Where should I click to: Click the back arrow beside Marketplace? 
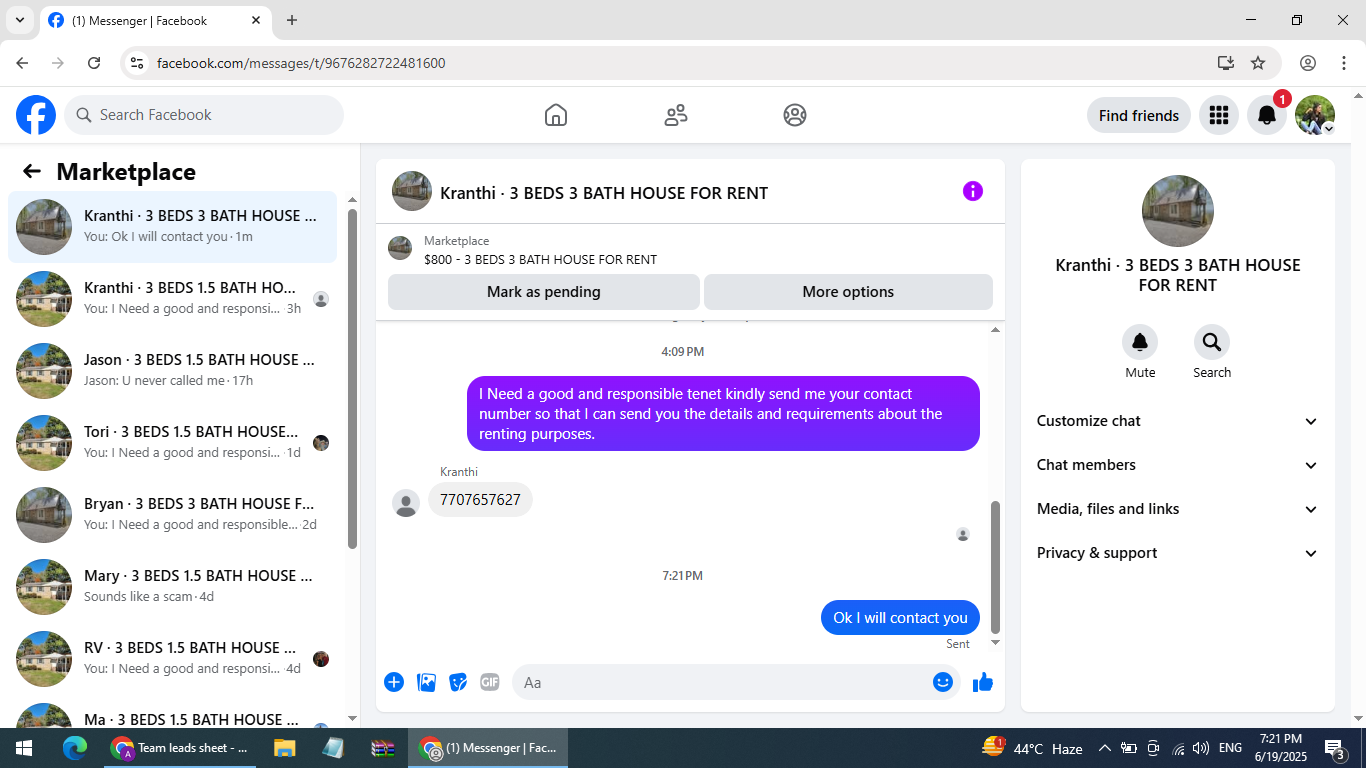[32, 171]
